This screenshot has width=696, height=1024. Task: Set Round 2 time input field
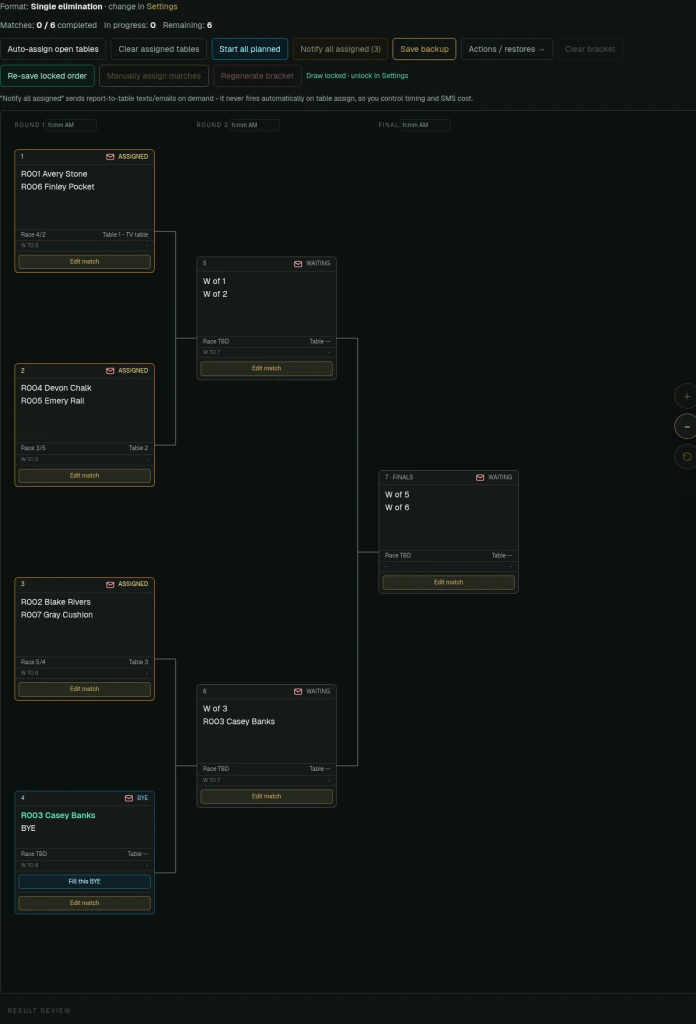[254, 125]
